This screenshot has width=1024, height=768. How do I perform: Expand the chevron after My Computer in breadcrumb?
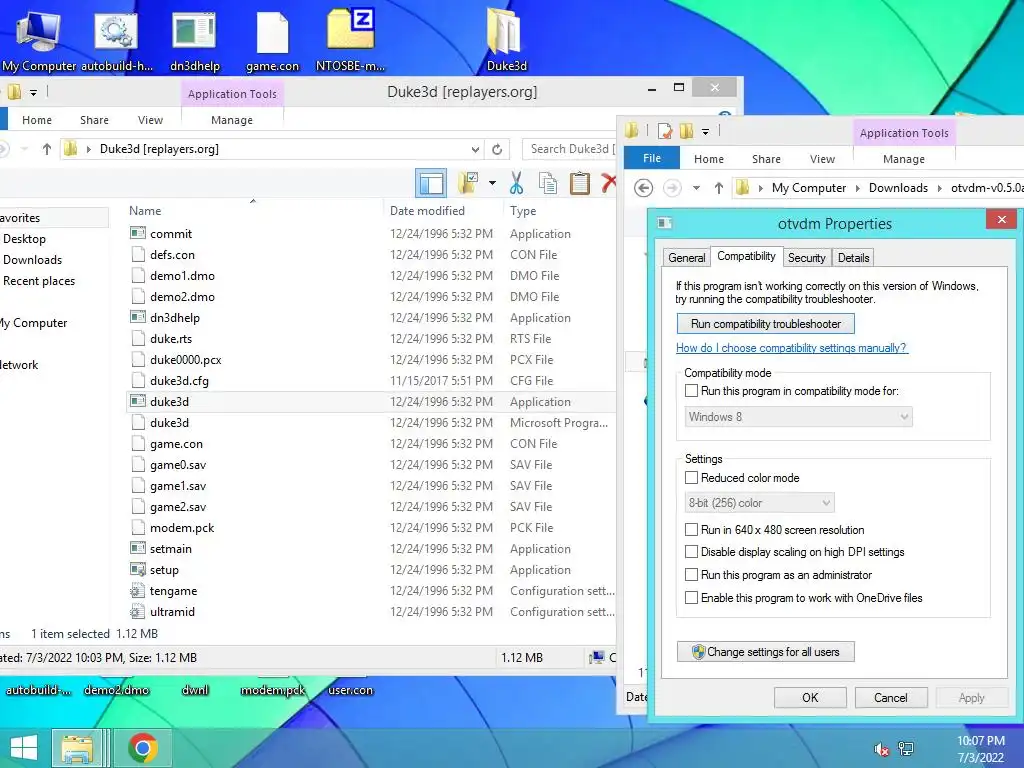click(857, 188)
